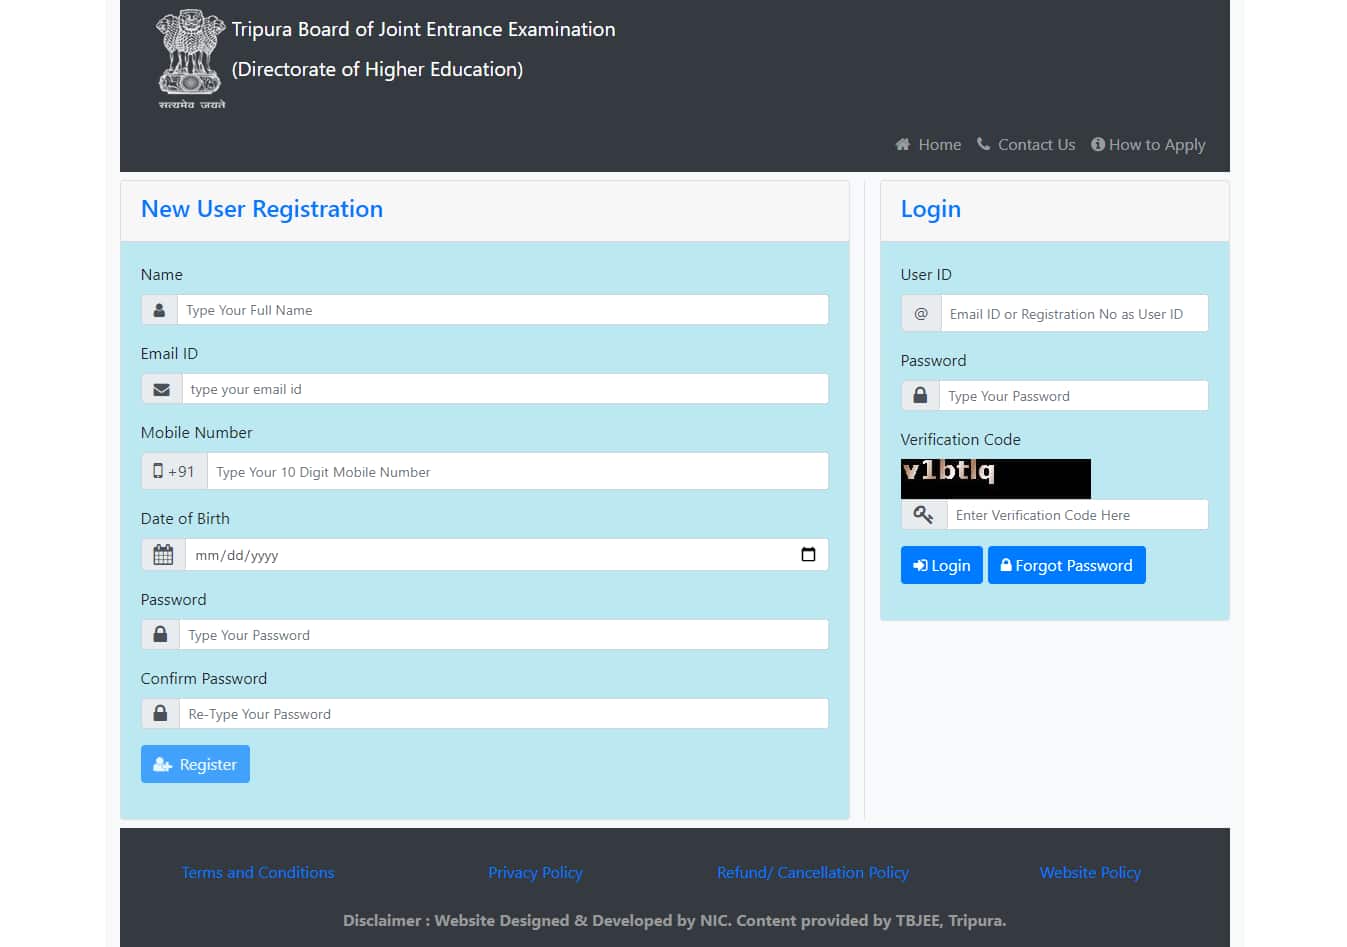Click the calendar grid icon beside Date of Birth
This screenshot has height=947, width=1347.
pyautogui.click(x=163, y=554)
